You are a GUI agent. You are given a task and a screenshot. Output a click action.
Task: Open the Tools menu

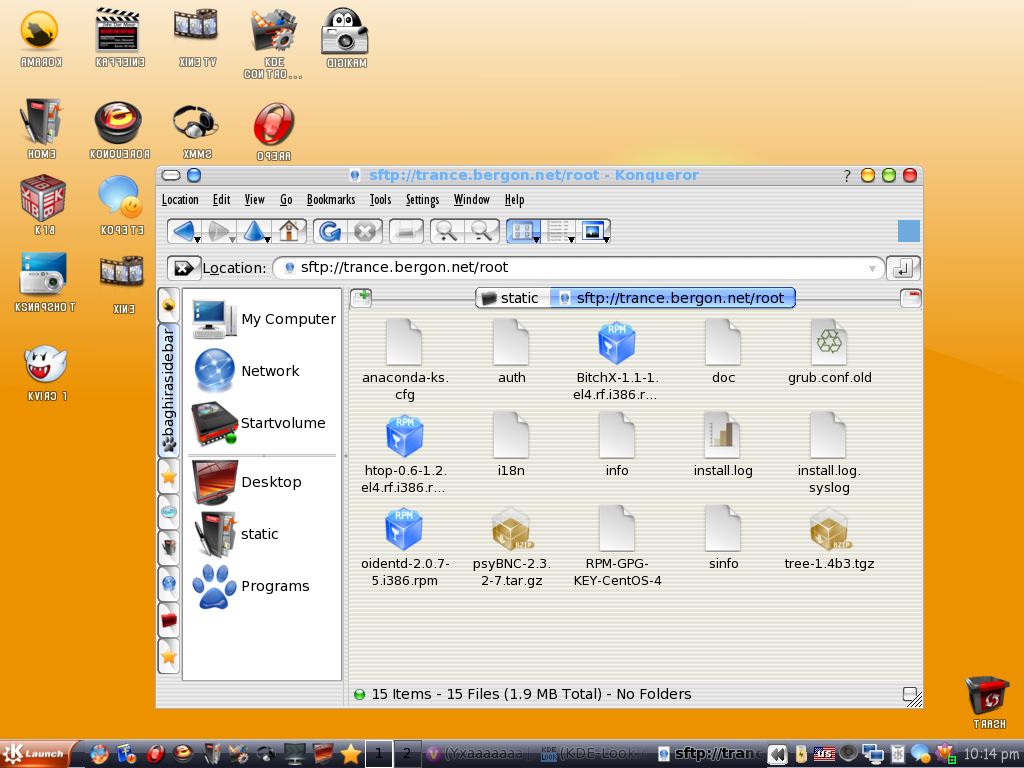coord(380,200)
